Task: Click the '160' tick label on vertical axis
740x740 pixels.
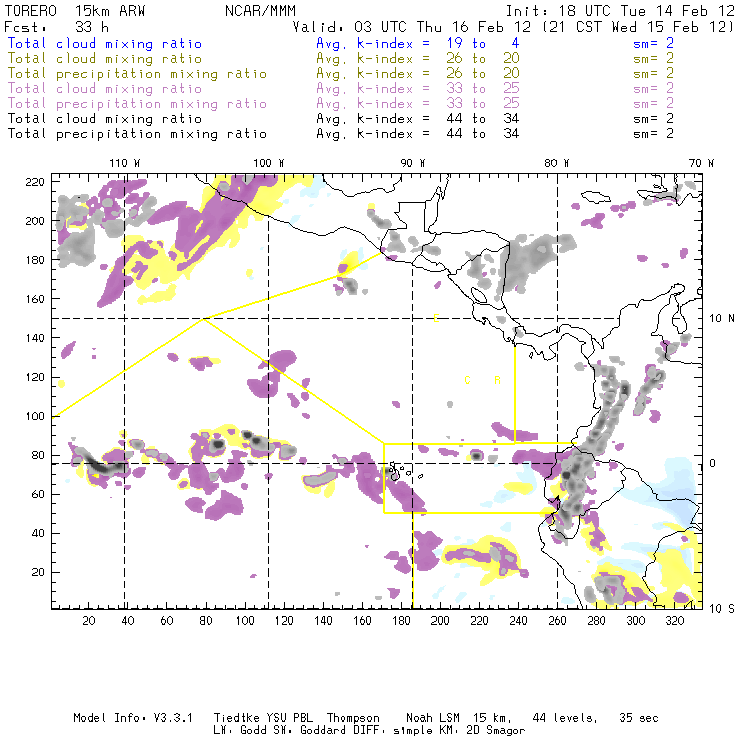Action: click(35, 299)
